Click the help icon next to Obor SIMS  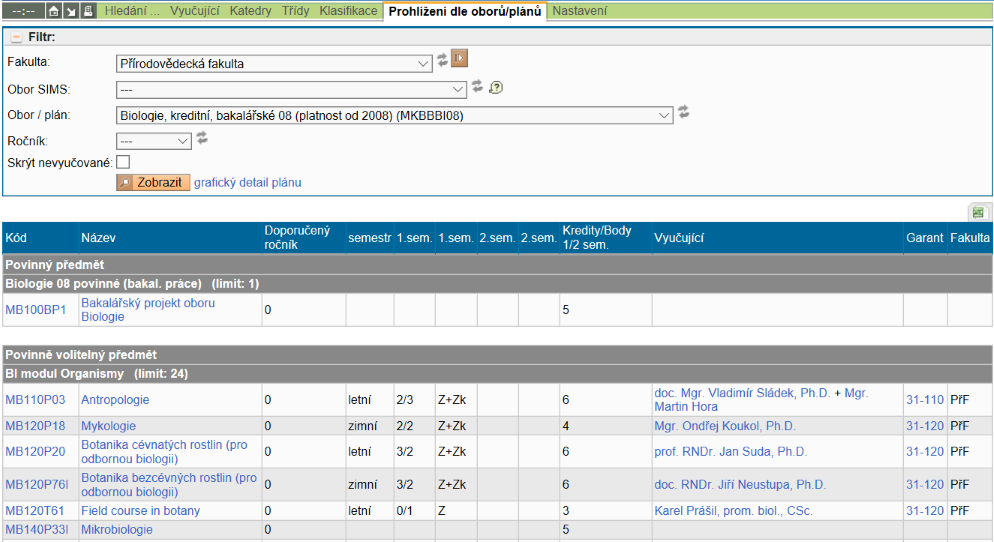pos(495,87)
